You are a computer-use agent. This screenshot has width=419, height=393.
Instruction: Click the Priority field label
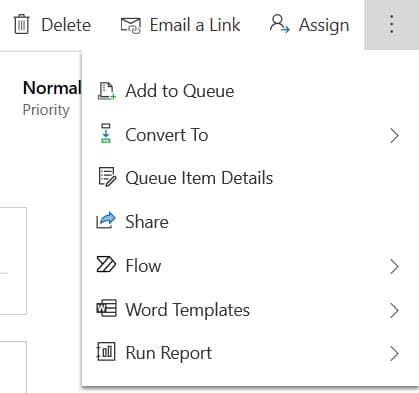point(46,110)
